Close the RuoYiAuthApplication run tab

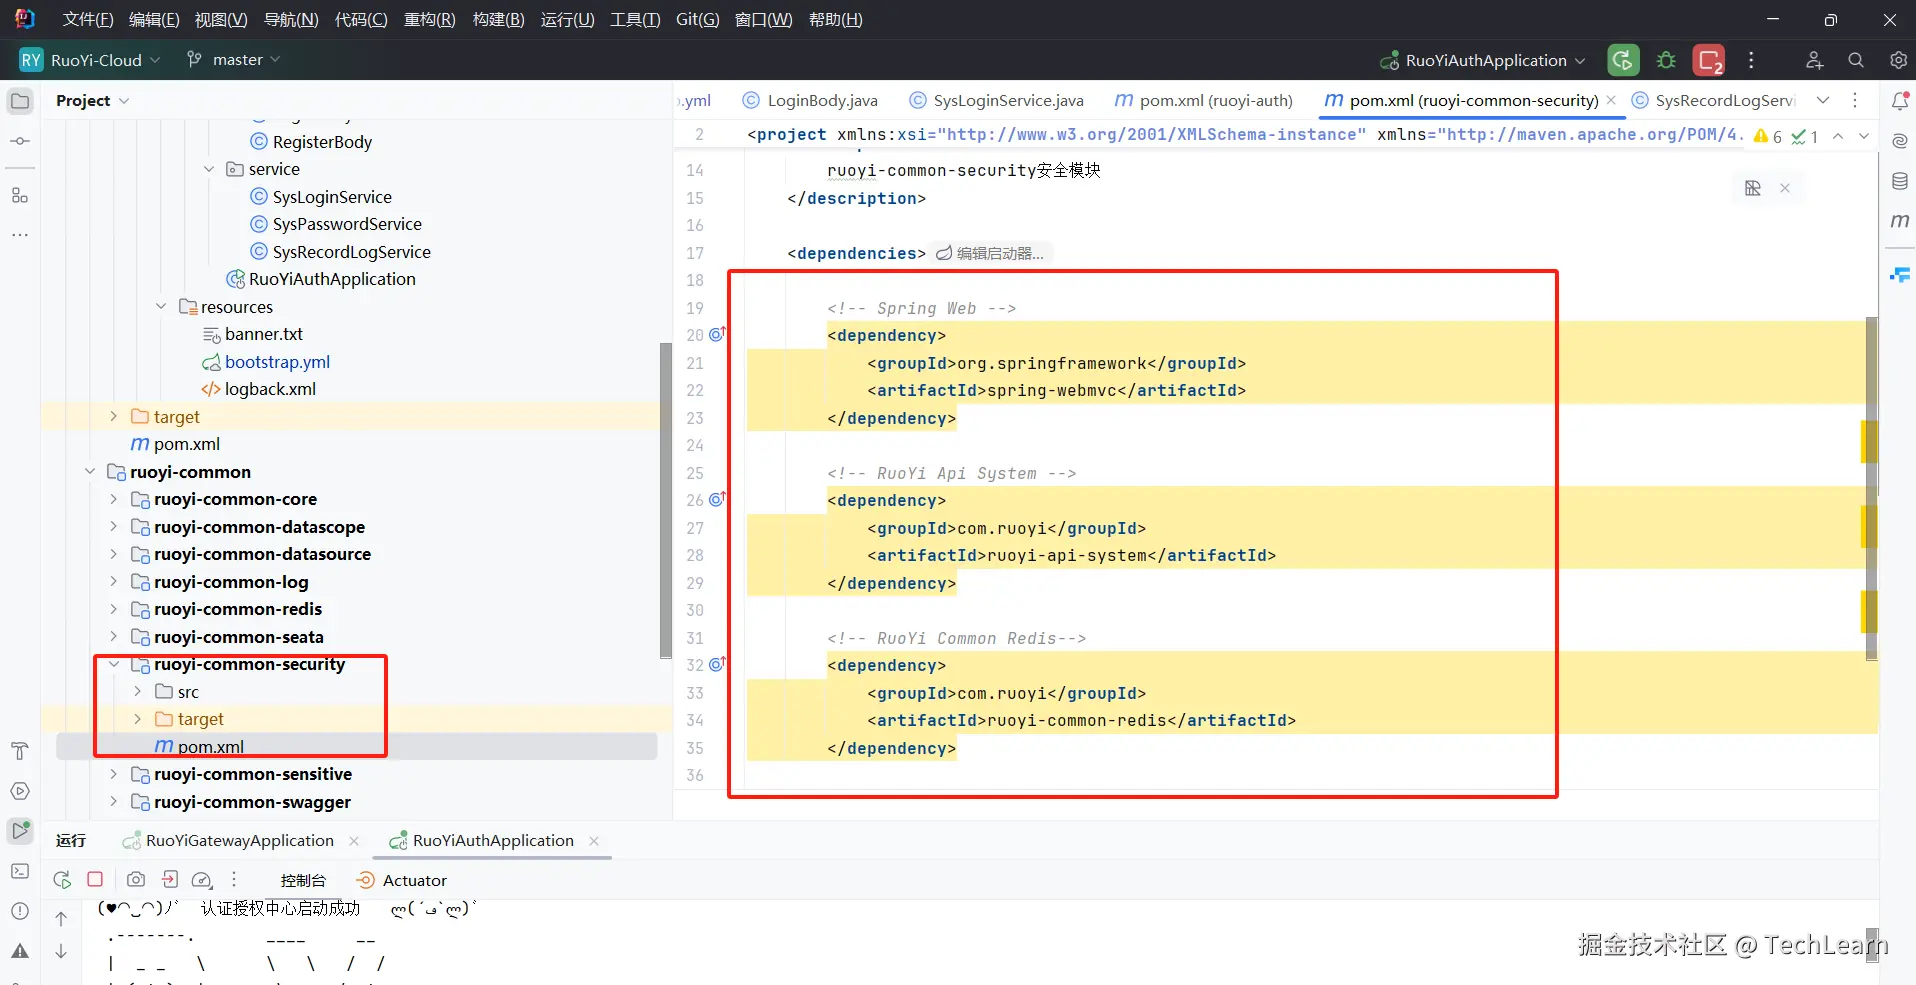594,841
